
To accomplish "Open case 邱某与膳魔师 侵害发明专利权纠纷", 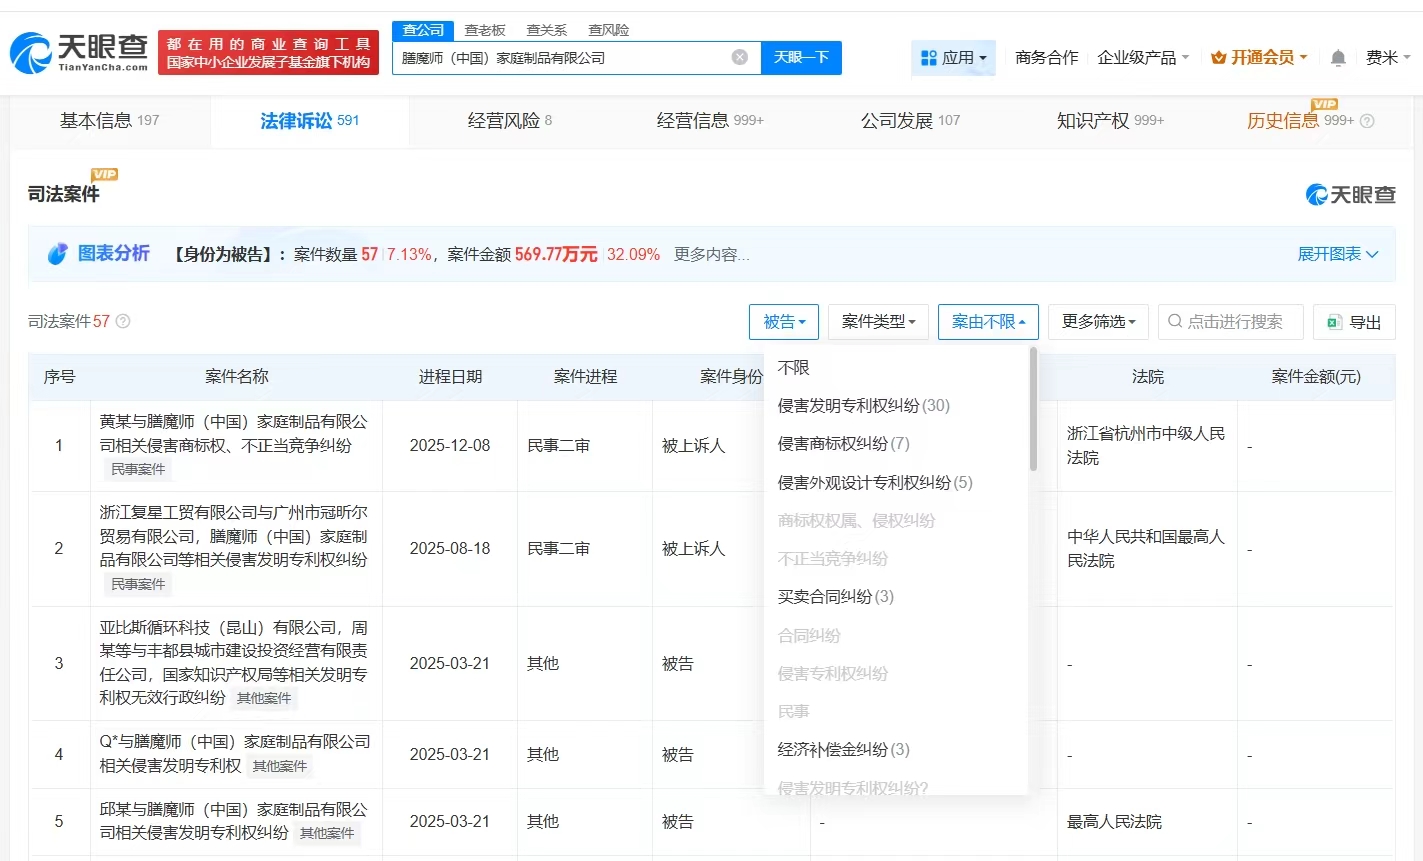I will pyautogui.click(x=234, y=821).
